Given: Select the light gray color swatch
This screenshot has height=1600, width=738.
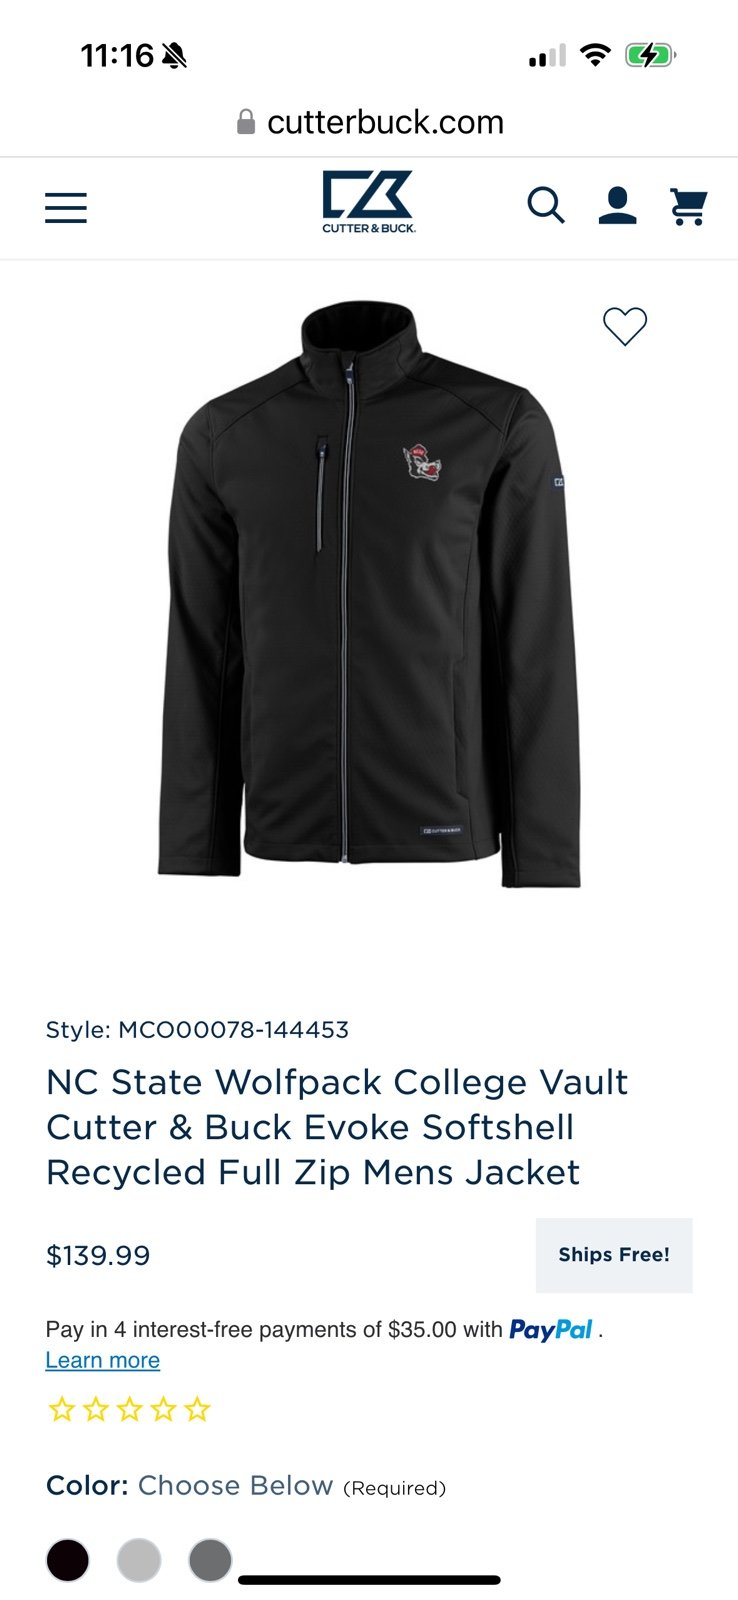Looking at the screenshot, I should (139, 1560).
